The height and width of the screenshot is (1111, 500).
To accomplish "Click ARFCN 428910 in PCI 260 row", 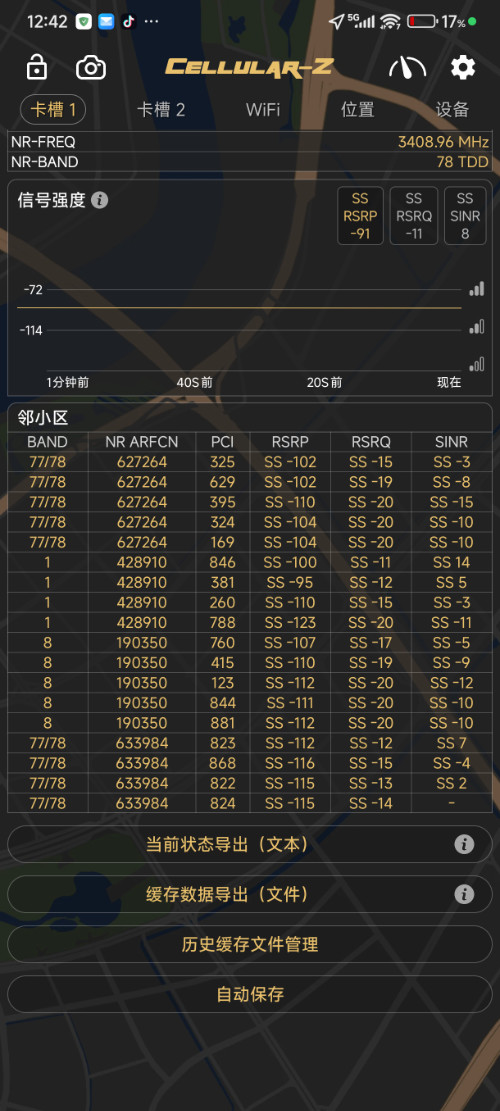I will 142,602.
